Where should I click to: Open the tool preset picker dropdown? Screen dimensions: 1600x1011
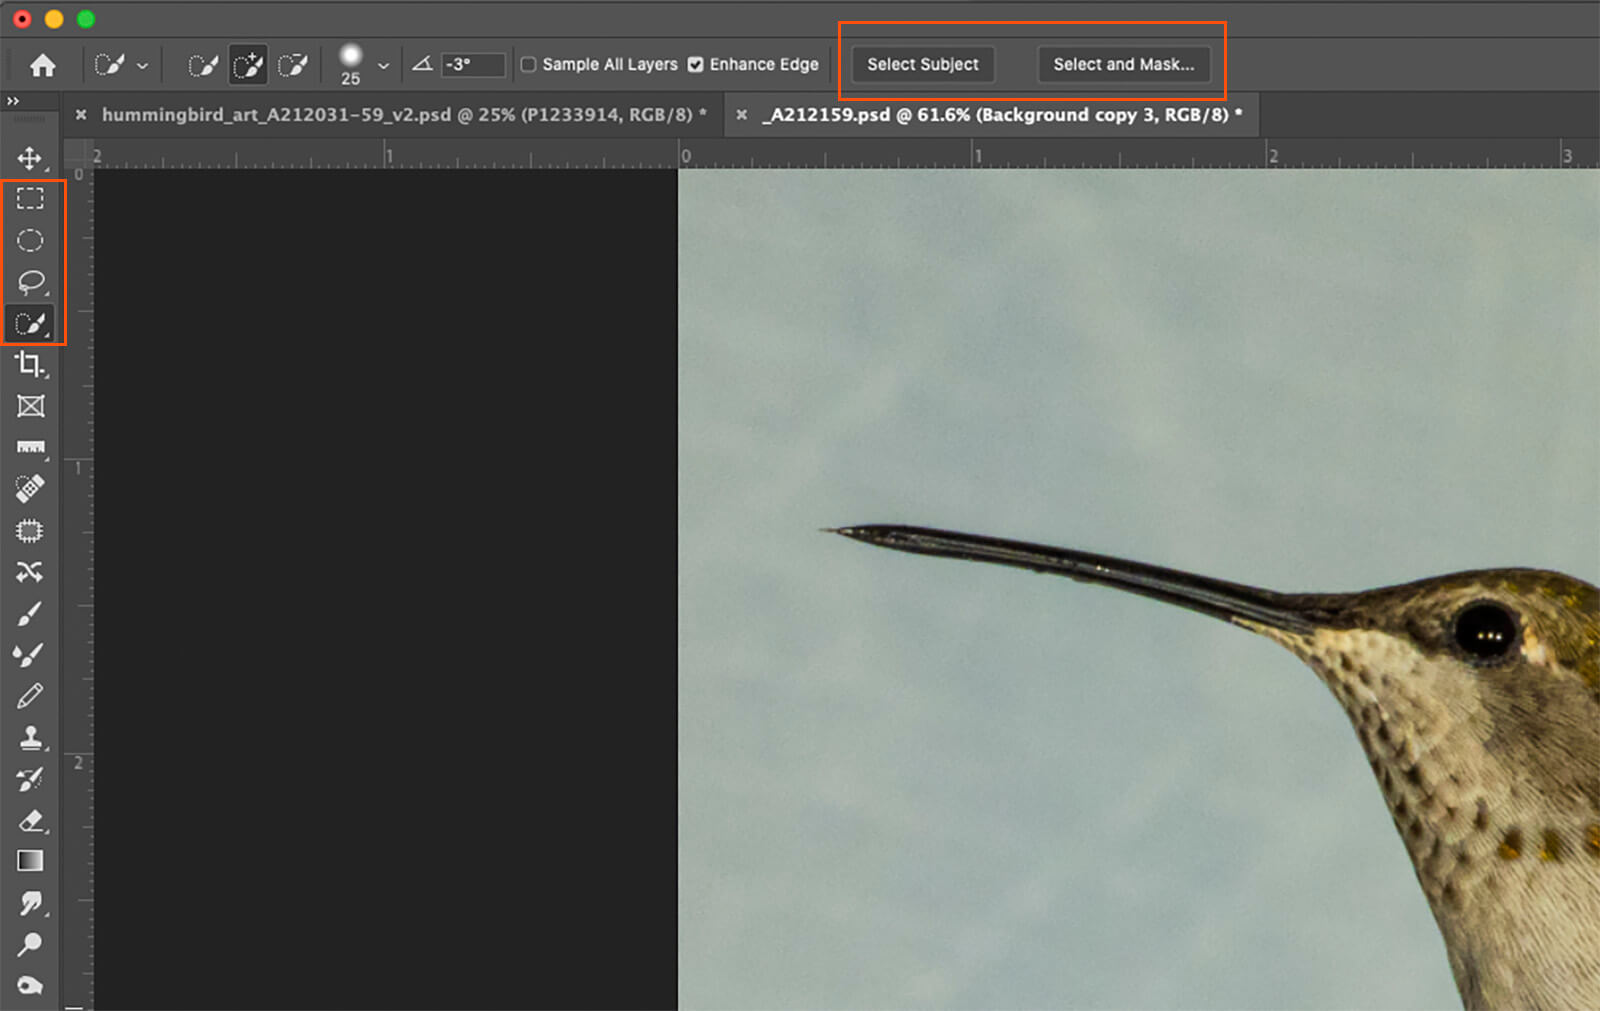click(x=142, y=66)
